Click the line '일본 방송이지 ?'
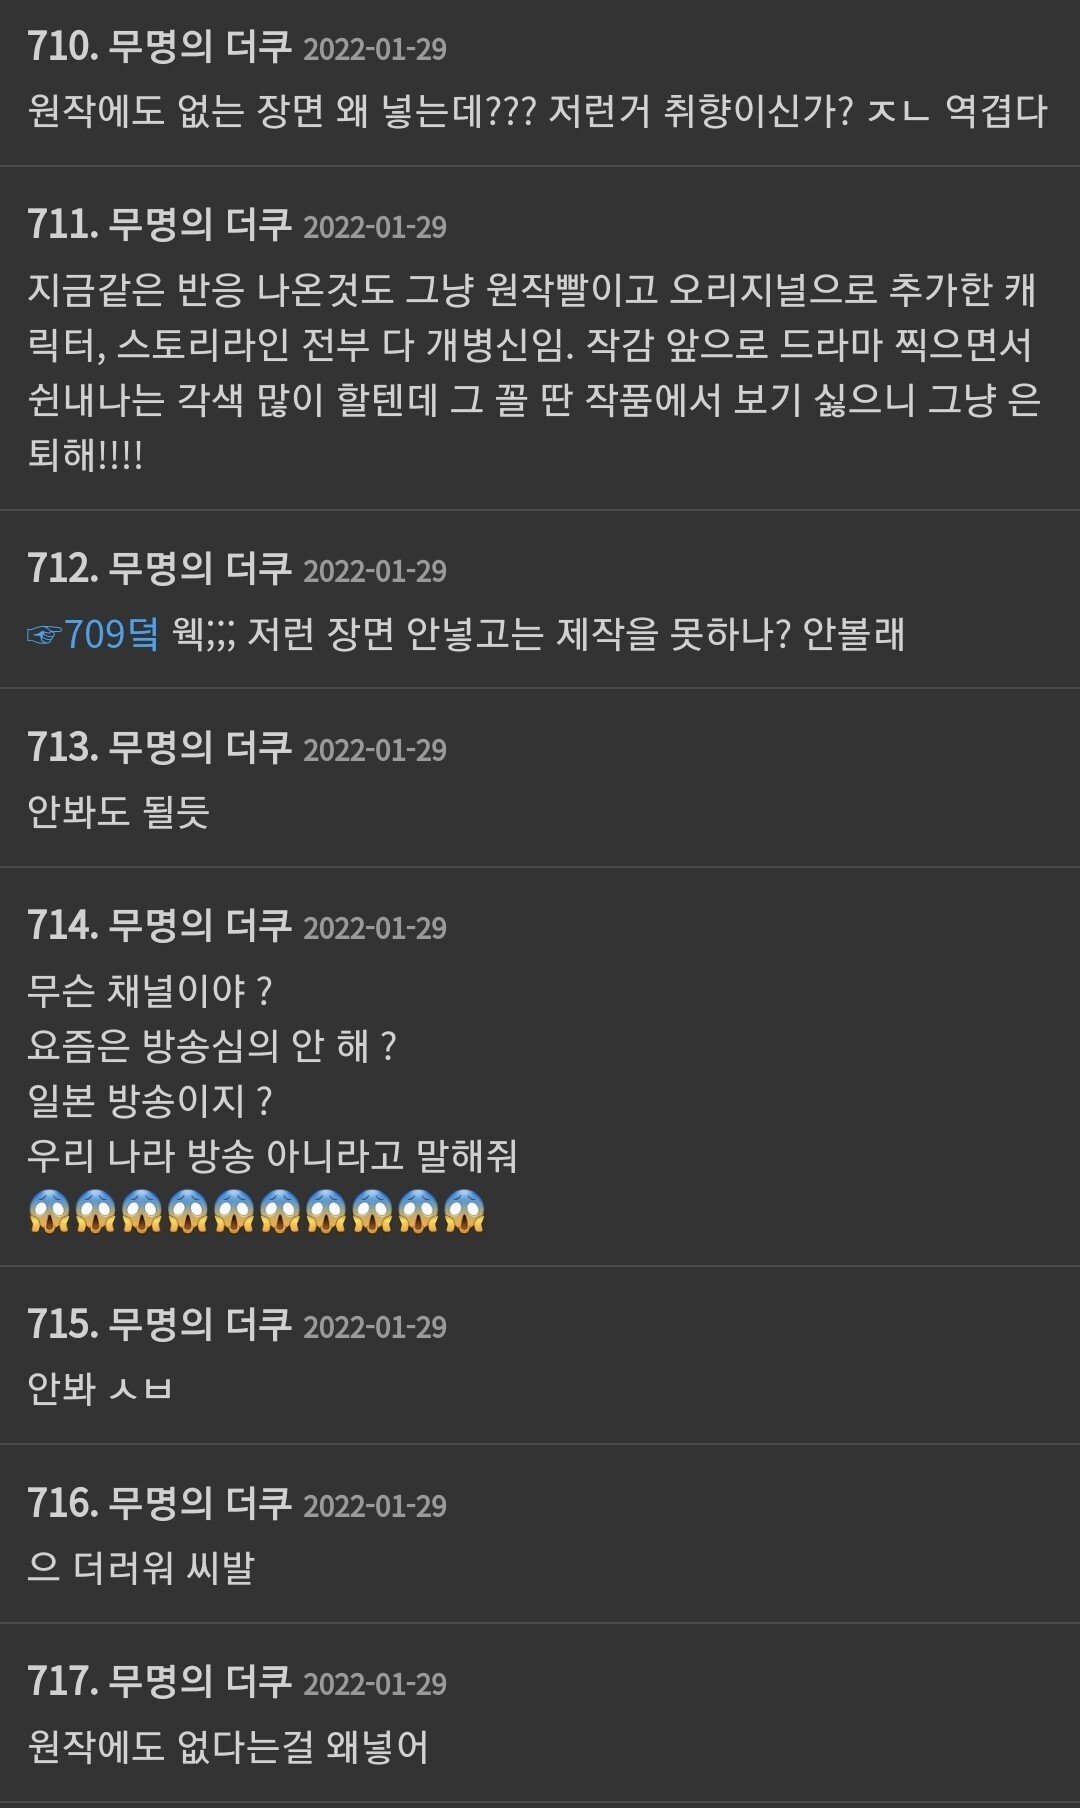The width and height of the screenshot is (1080, 1808). [x=150, y=1101]
